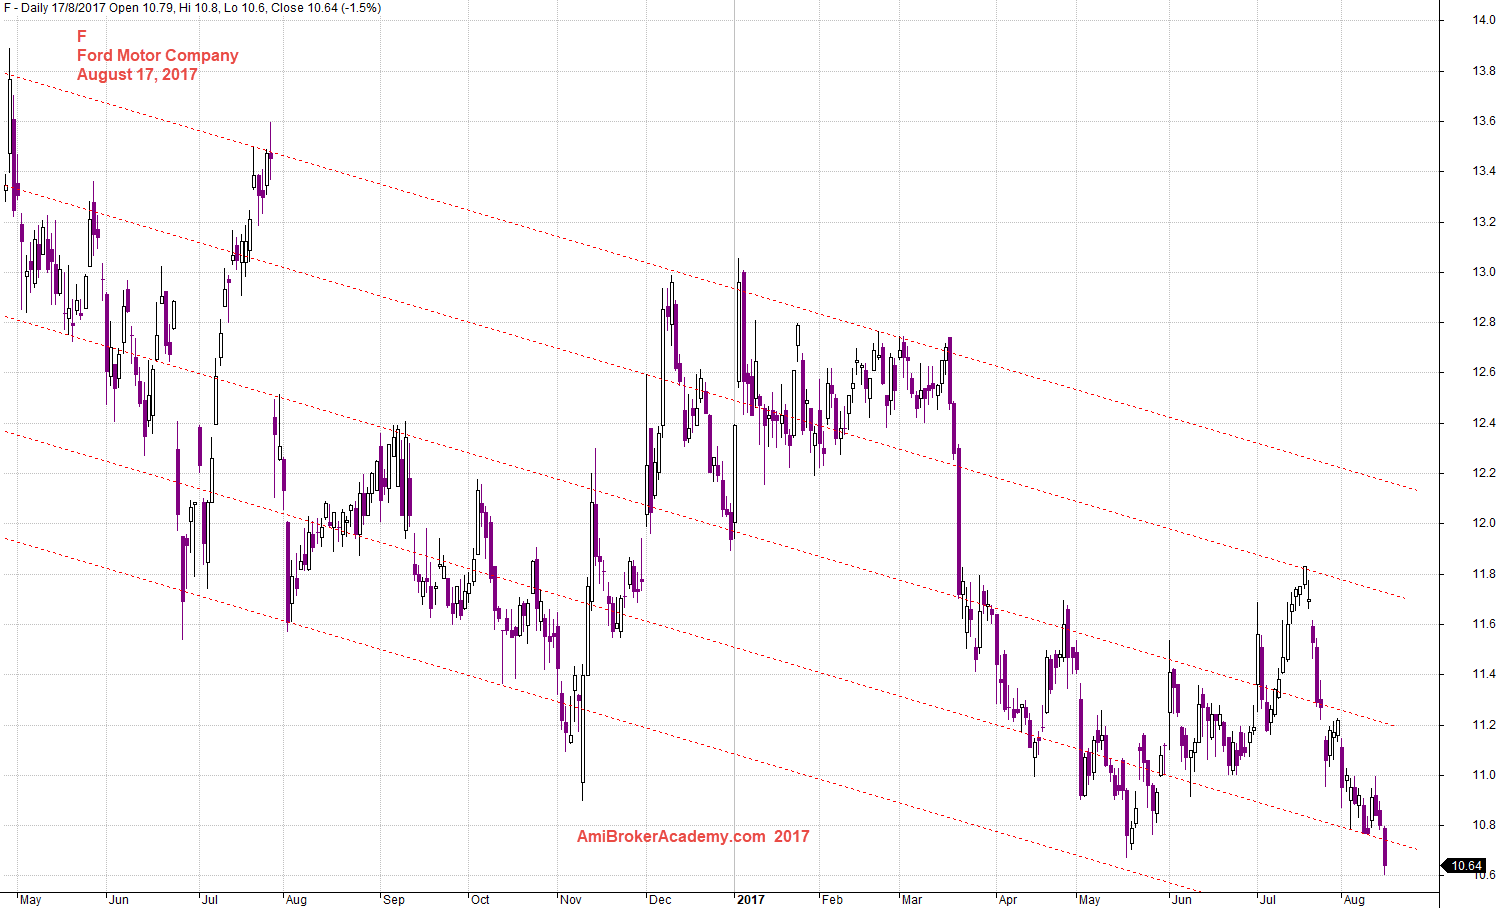Click the 11.4 price axis label
1500x908 pixels.
pyautogui.click(x=1483, y=674)
